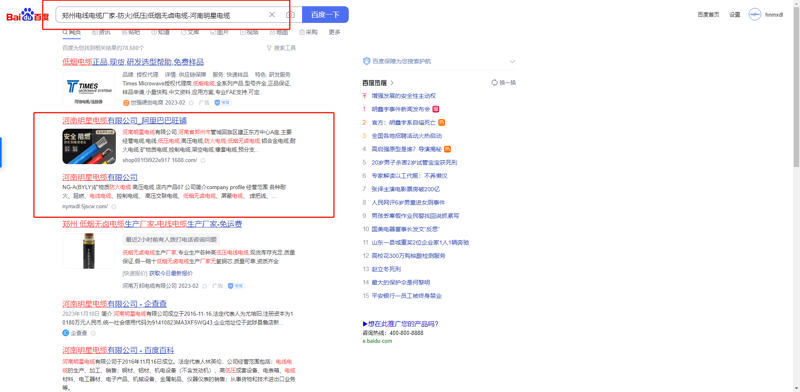
Task: Open 河南明星电缆有限公司 result title
Action: 100,177
